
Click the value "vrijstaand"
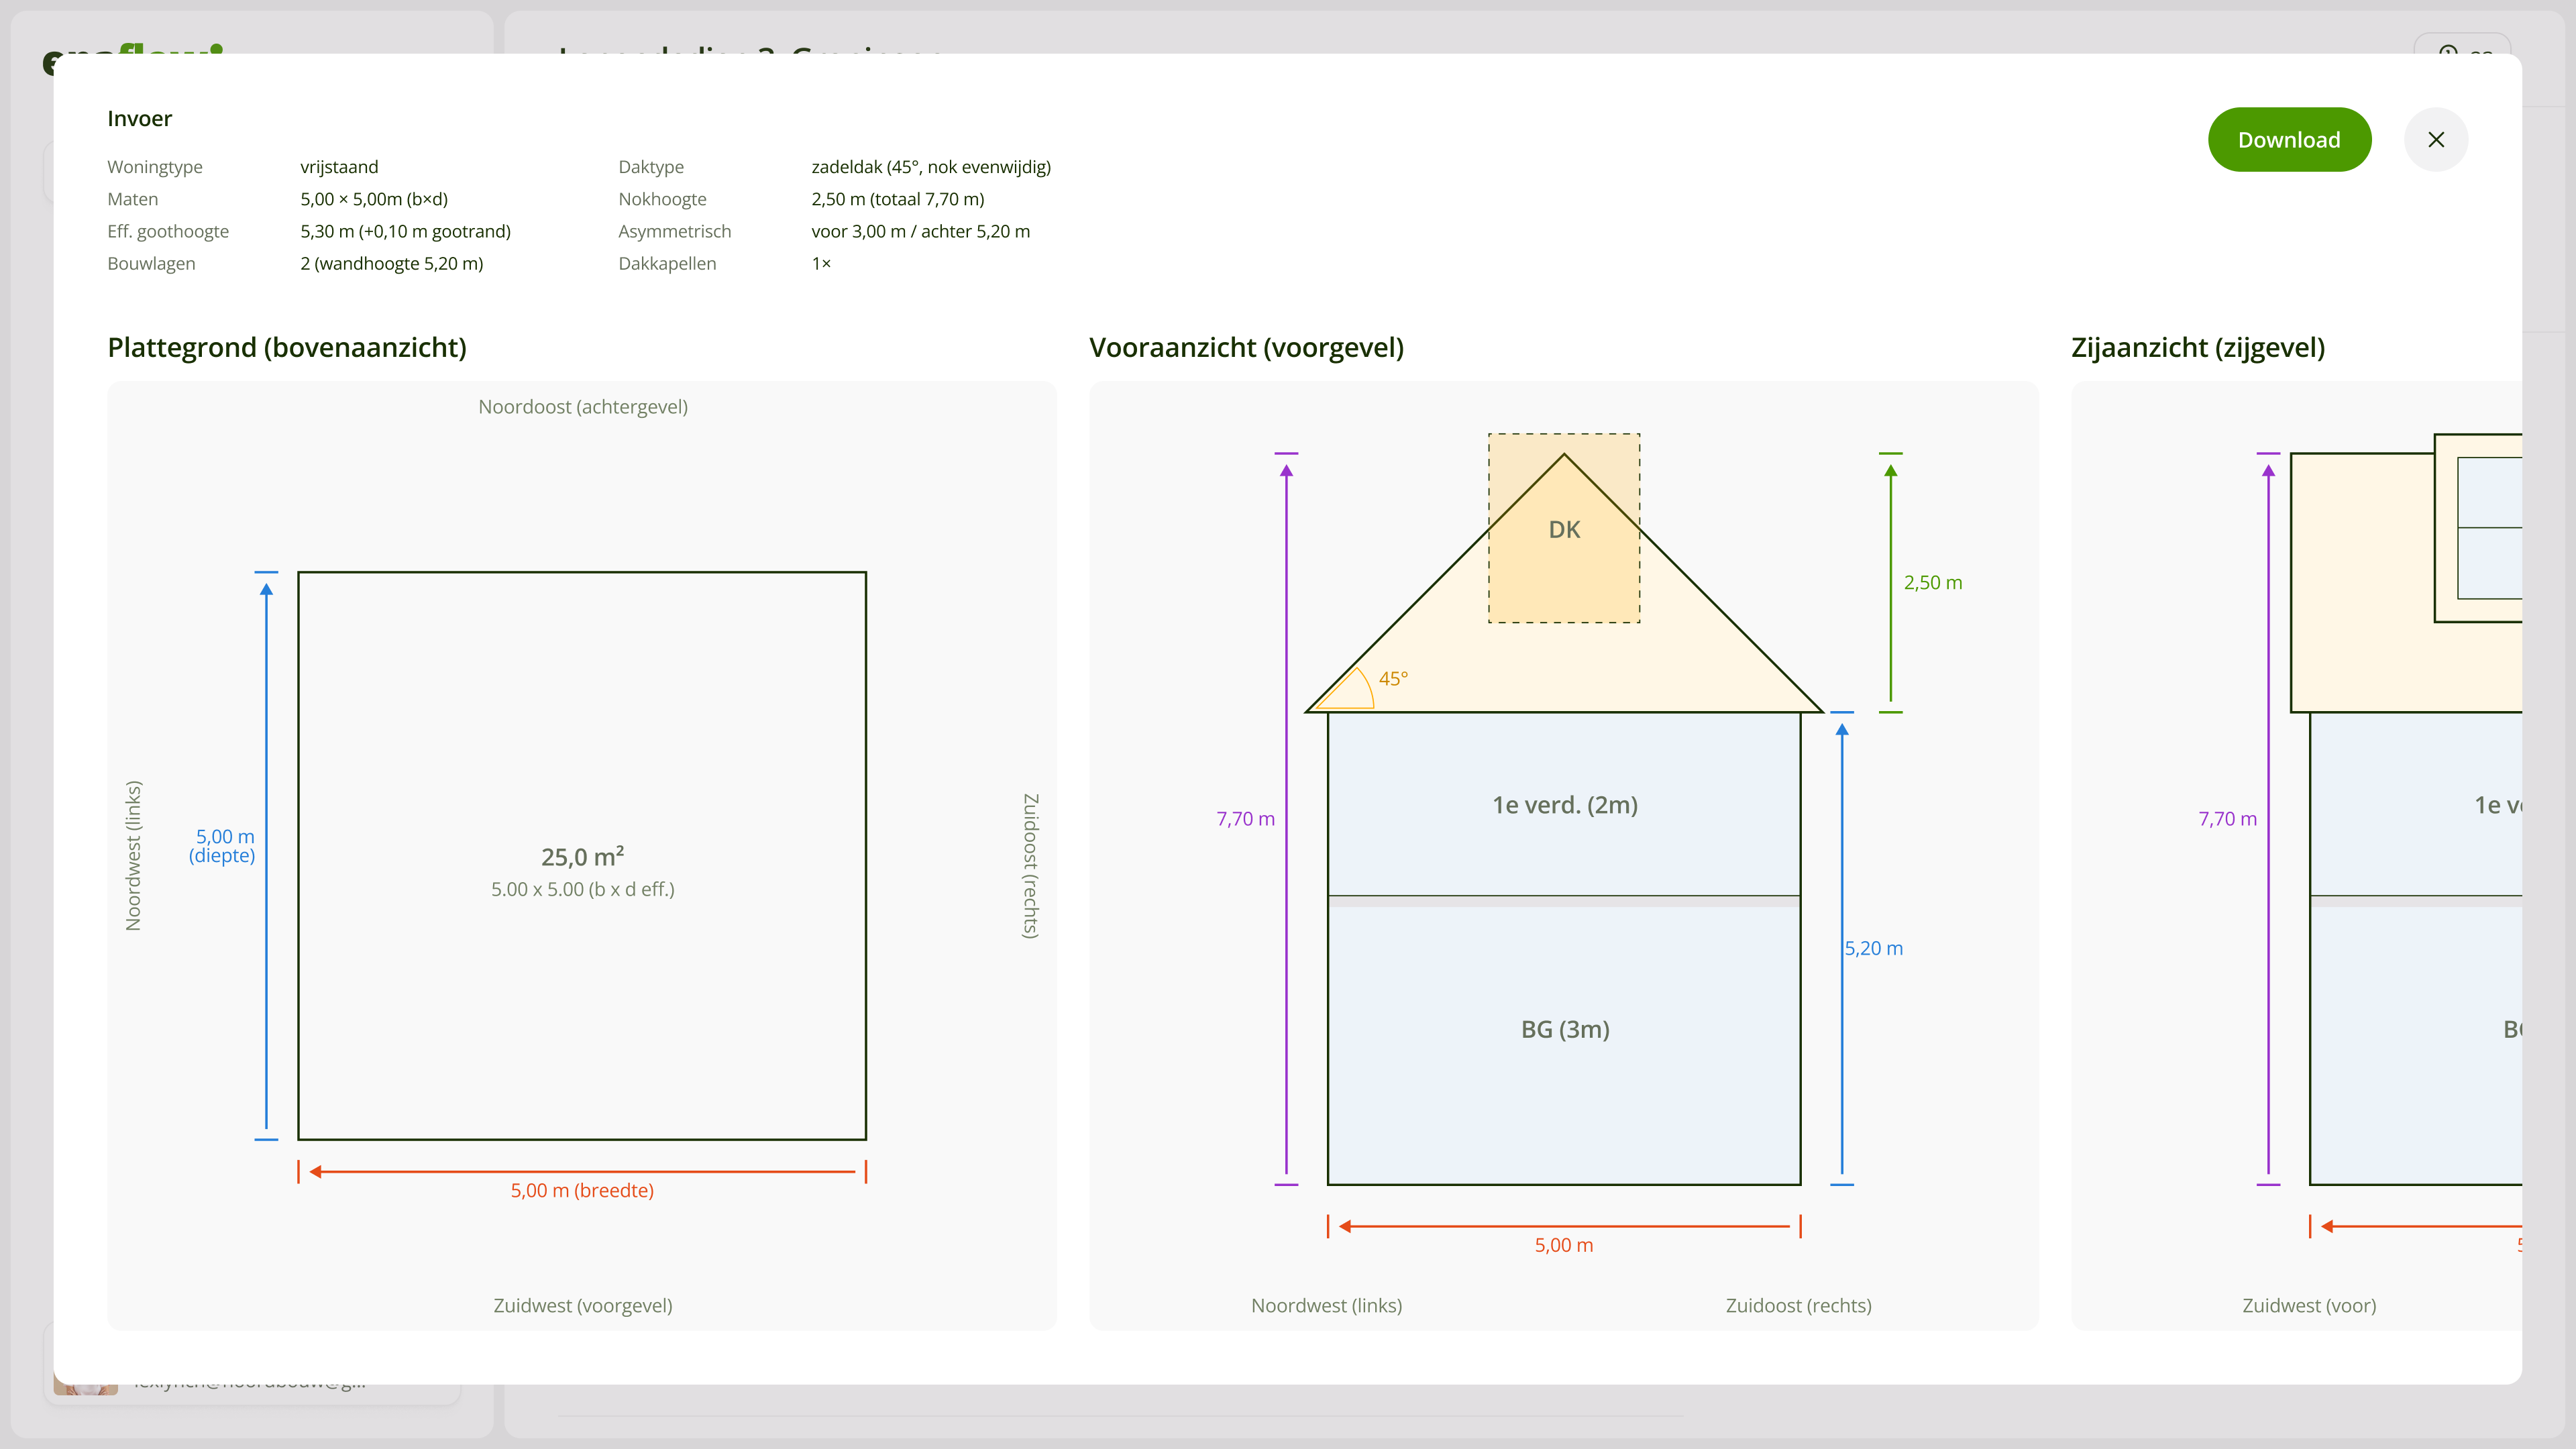coord(339,167)
